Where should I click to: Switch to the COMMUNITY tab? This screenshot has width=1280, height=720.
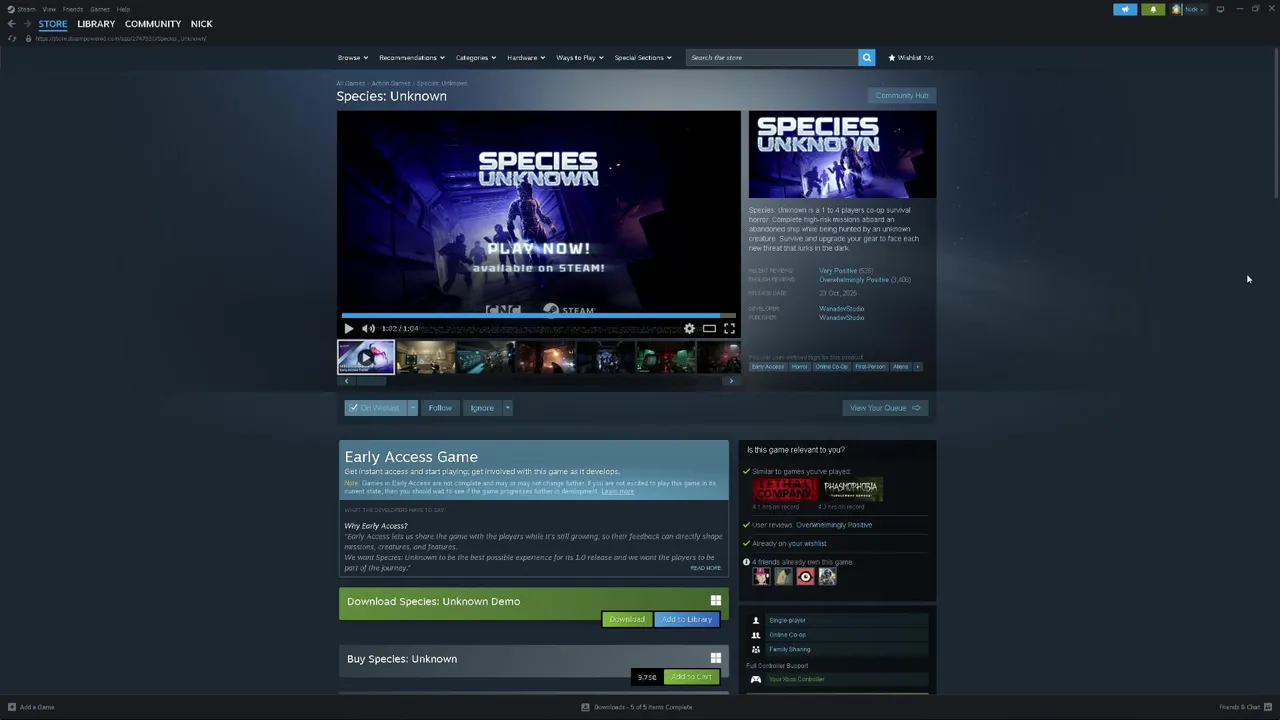153,24
